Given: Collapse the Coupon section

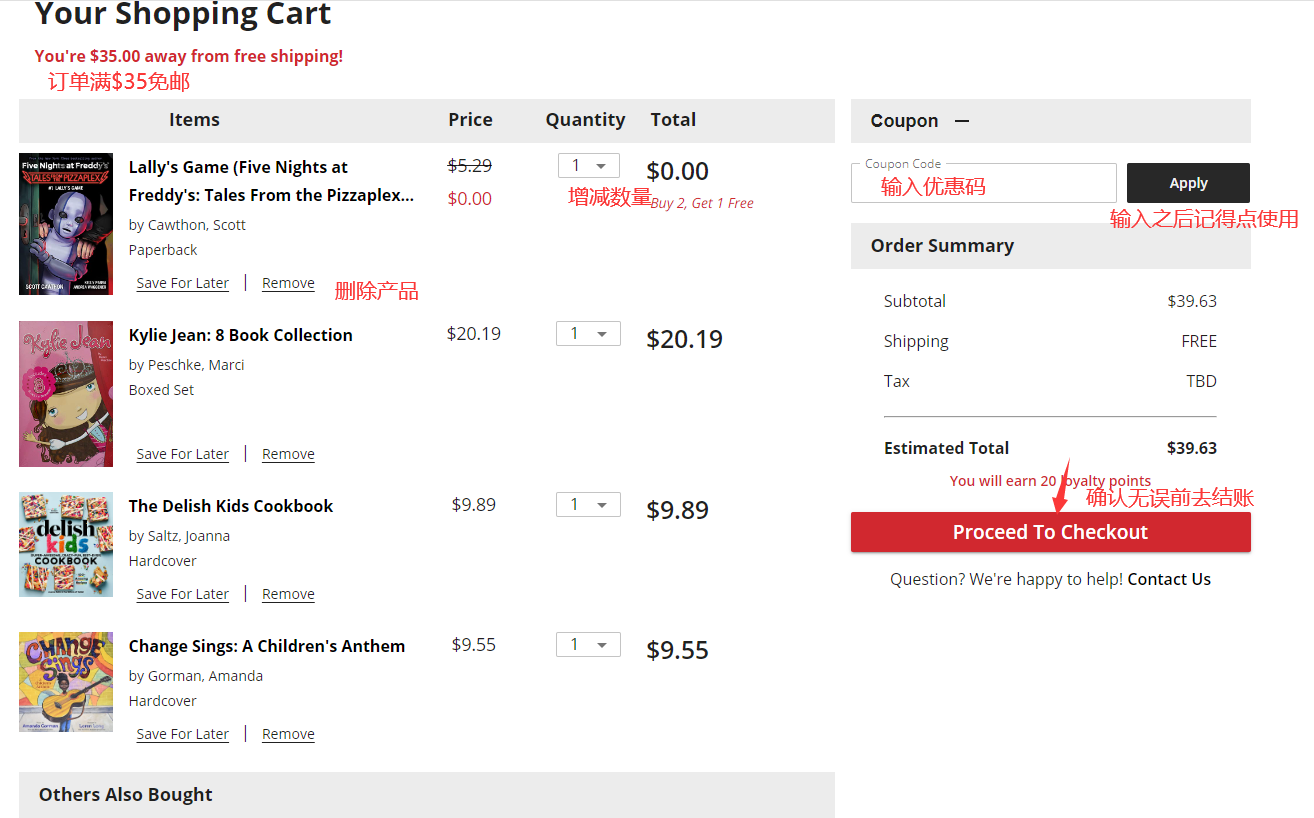Looking at the screenshot, I should click(962, 121).
